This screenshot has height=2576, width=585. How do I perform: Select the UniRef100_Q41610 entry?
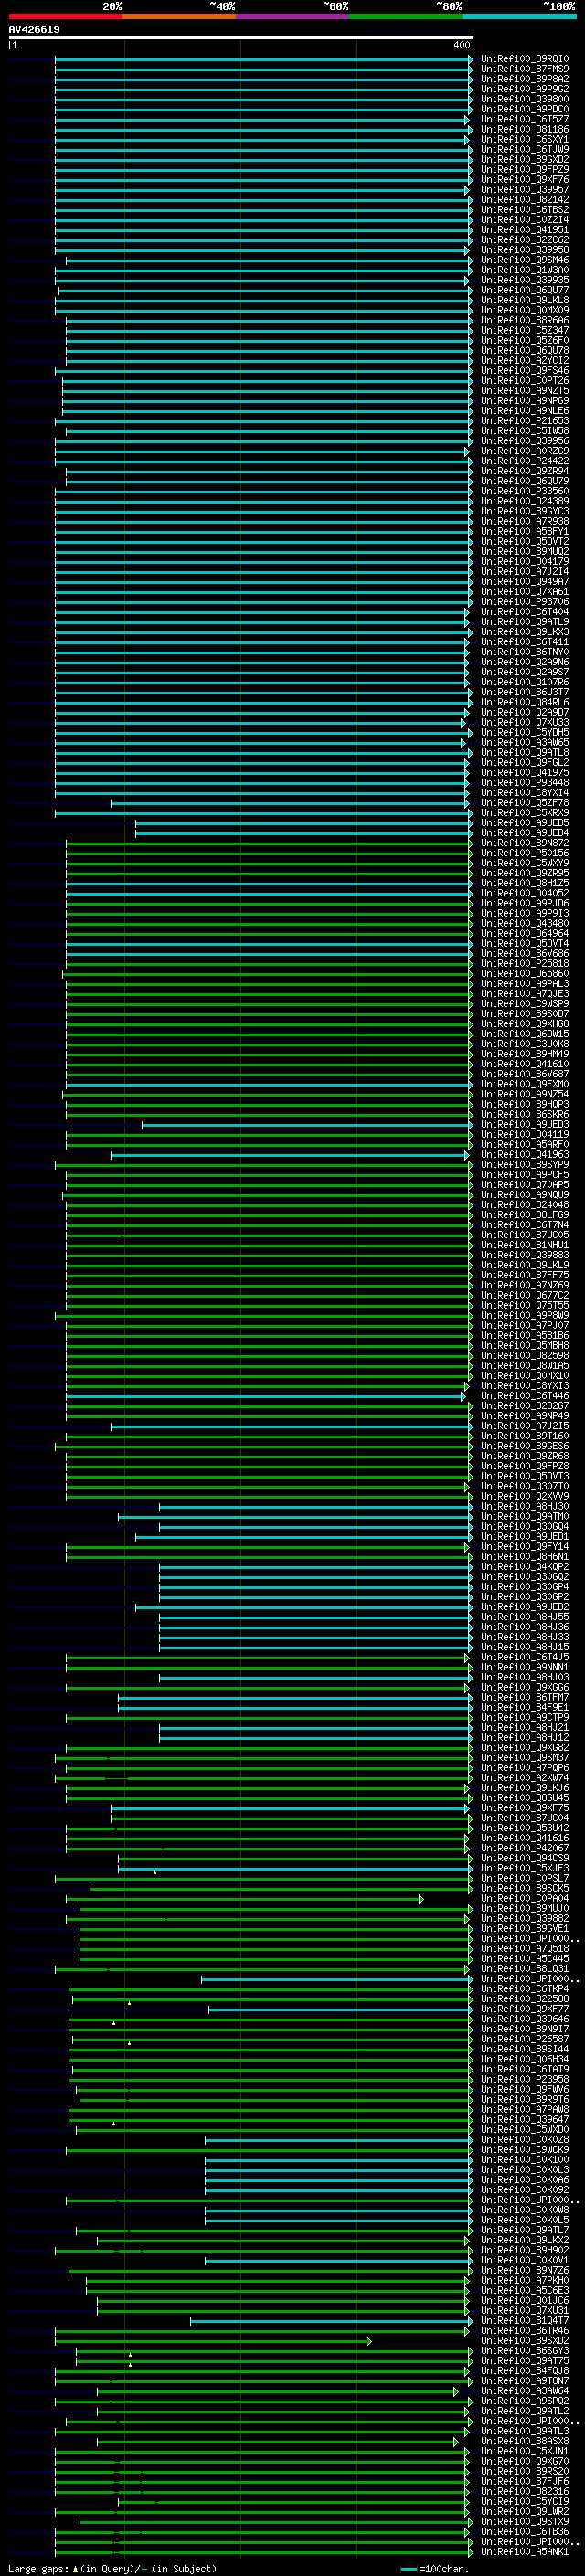tap(524, 1064)
